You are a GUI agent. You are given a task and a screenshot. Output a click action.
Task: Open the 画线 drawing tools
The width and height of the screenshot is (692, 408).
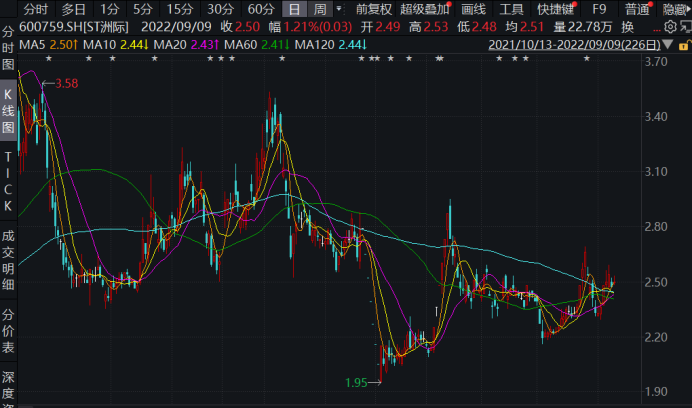point(473,9)
